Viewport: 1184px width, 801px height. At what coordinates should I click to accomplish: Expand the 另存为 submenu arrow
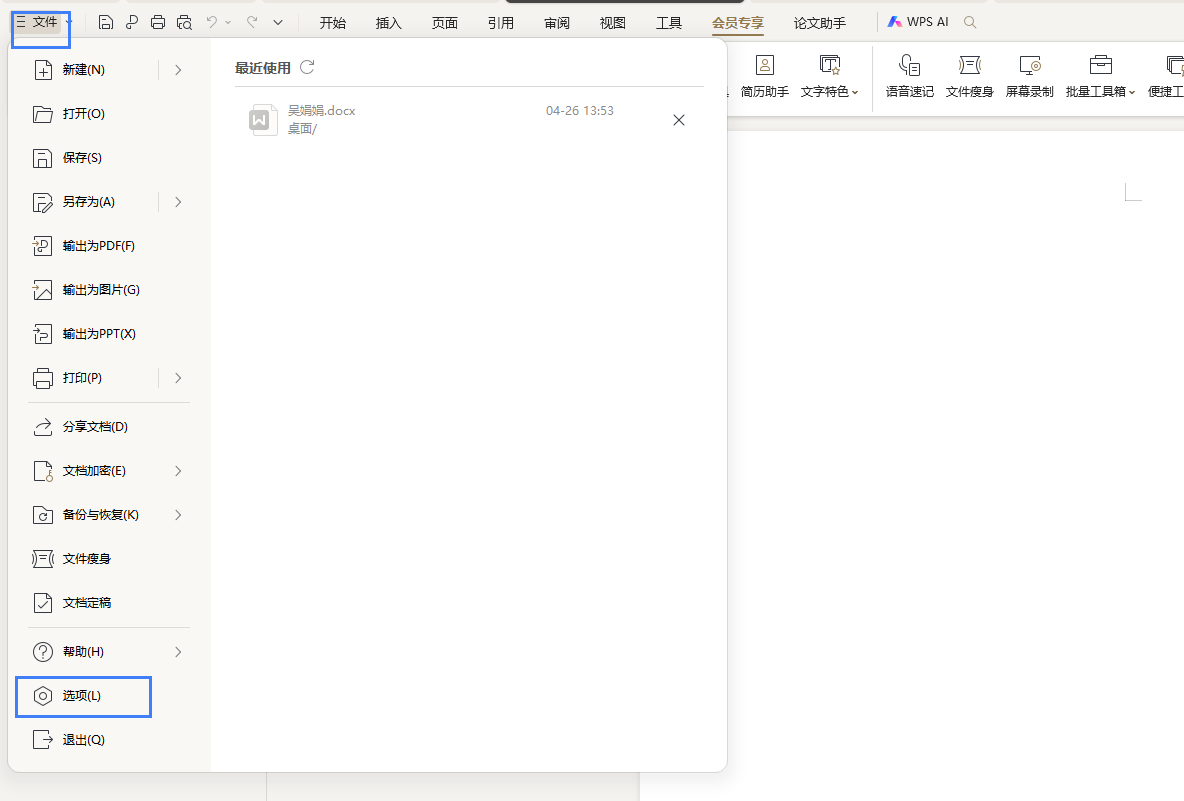pyautogui.click(x=178, y=202)
